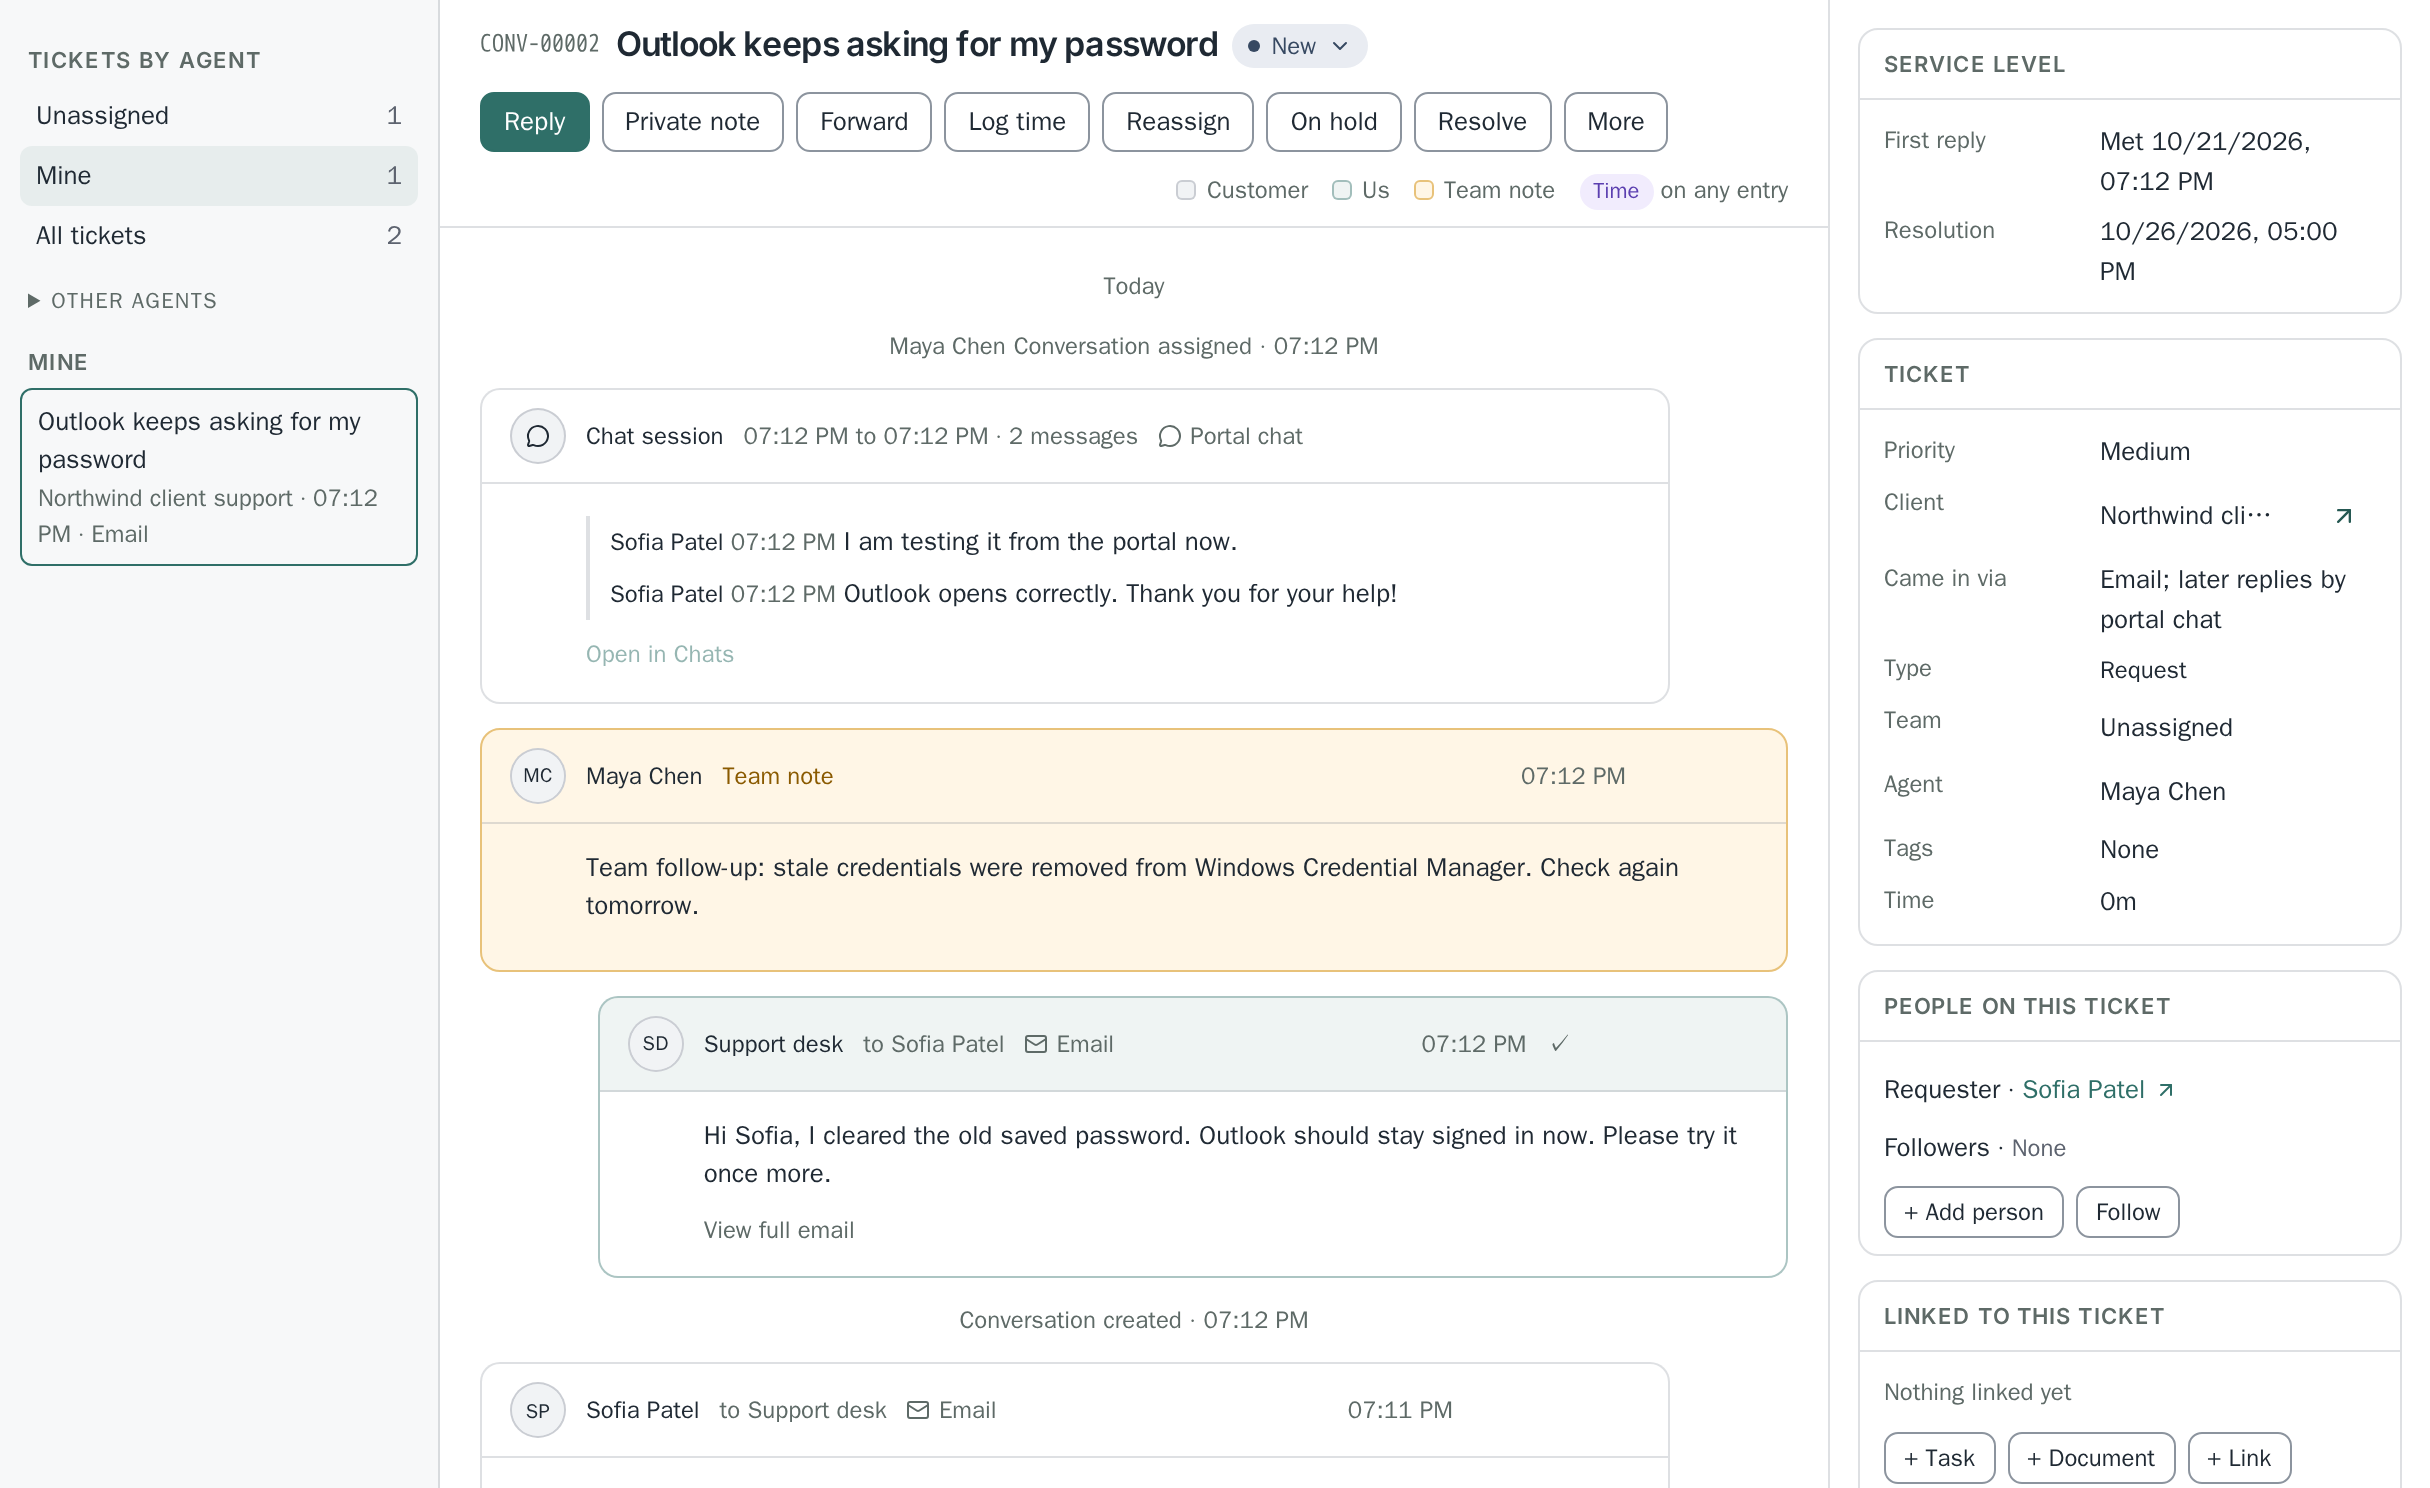Click the Forward button
Screen dimensions: 2430x1488
(x=863, y=122)
